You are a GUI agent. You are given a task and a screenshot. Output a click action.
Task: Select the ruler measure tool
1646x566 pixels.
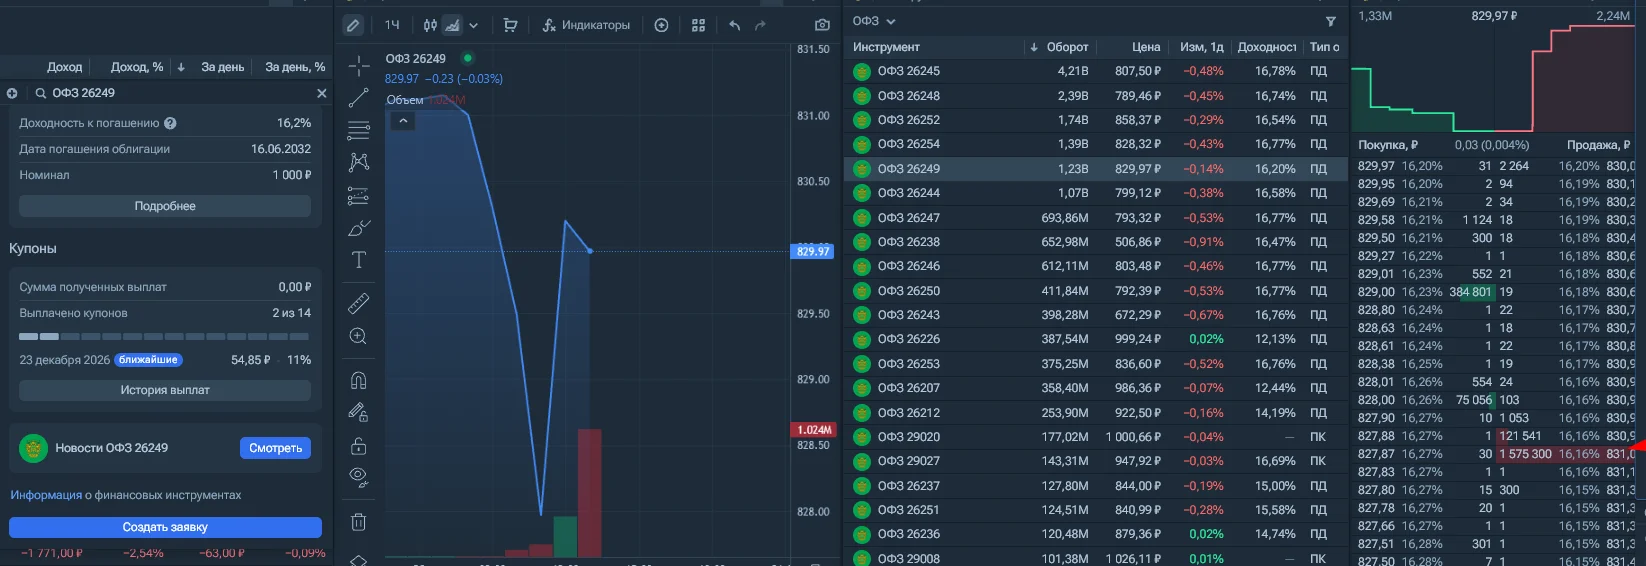point(359,303)
